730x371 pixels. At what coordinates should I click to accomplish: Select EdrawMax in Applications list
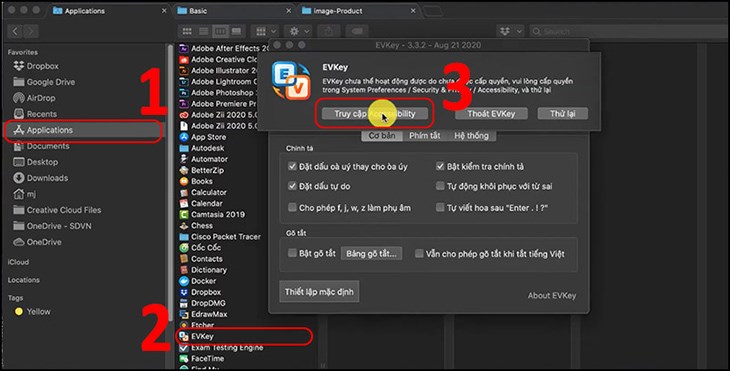[204, 314]
